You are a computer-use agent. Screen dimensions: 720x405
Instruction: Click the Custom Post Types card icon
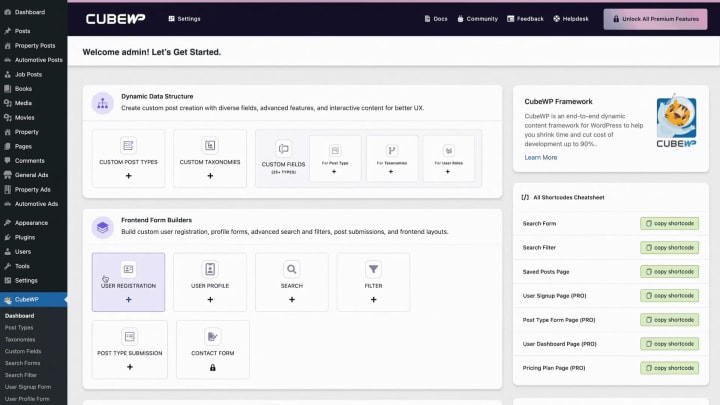[128, 146]
